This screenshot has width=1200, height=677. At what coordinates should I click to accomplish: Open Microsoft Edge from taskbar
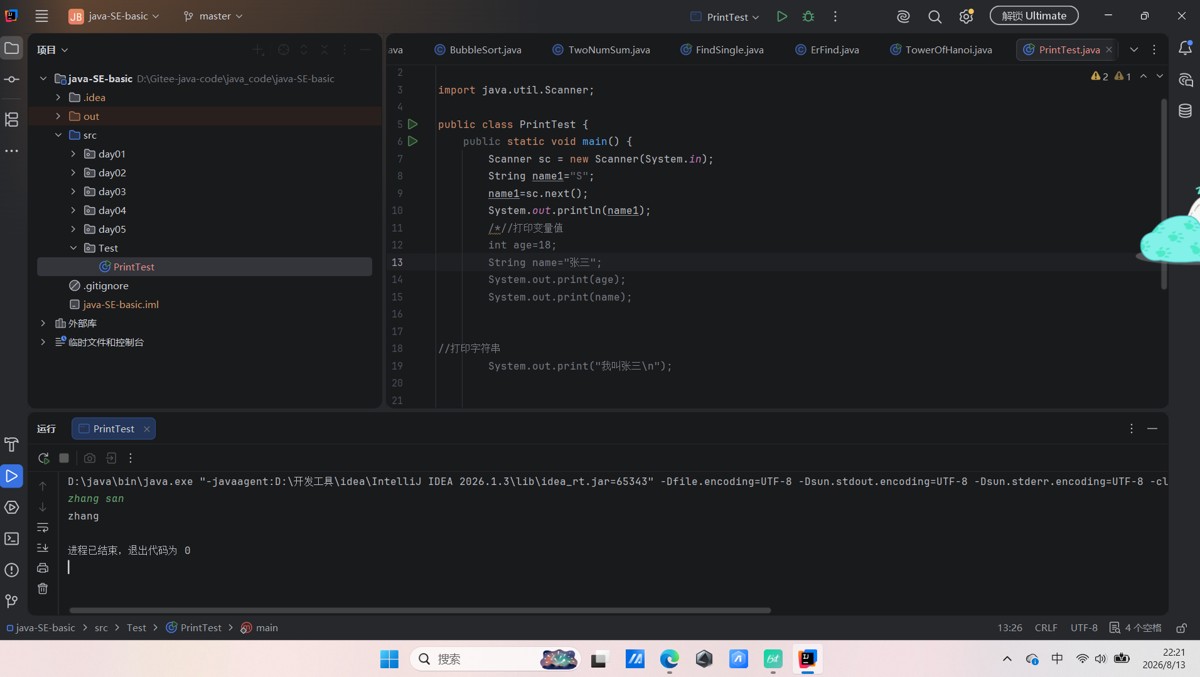click(669, 658)
